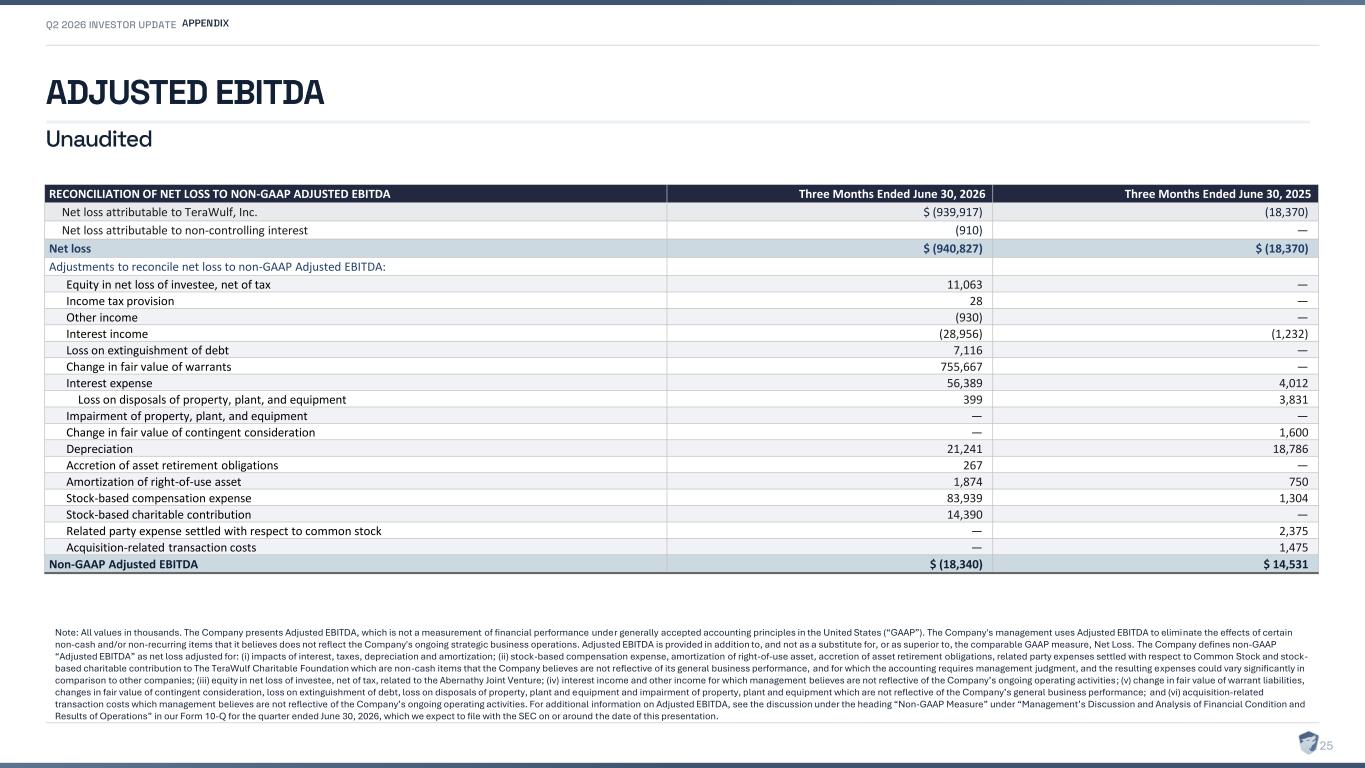Select the APPENDIX header label
The width and height of the screenshot is (1365, 768).
(x=206, y=23)
